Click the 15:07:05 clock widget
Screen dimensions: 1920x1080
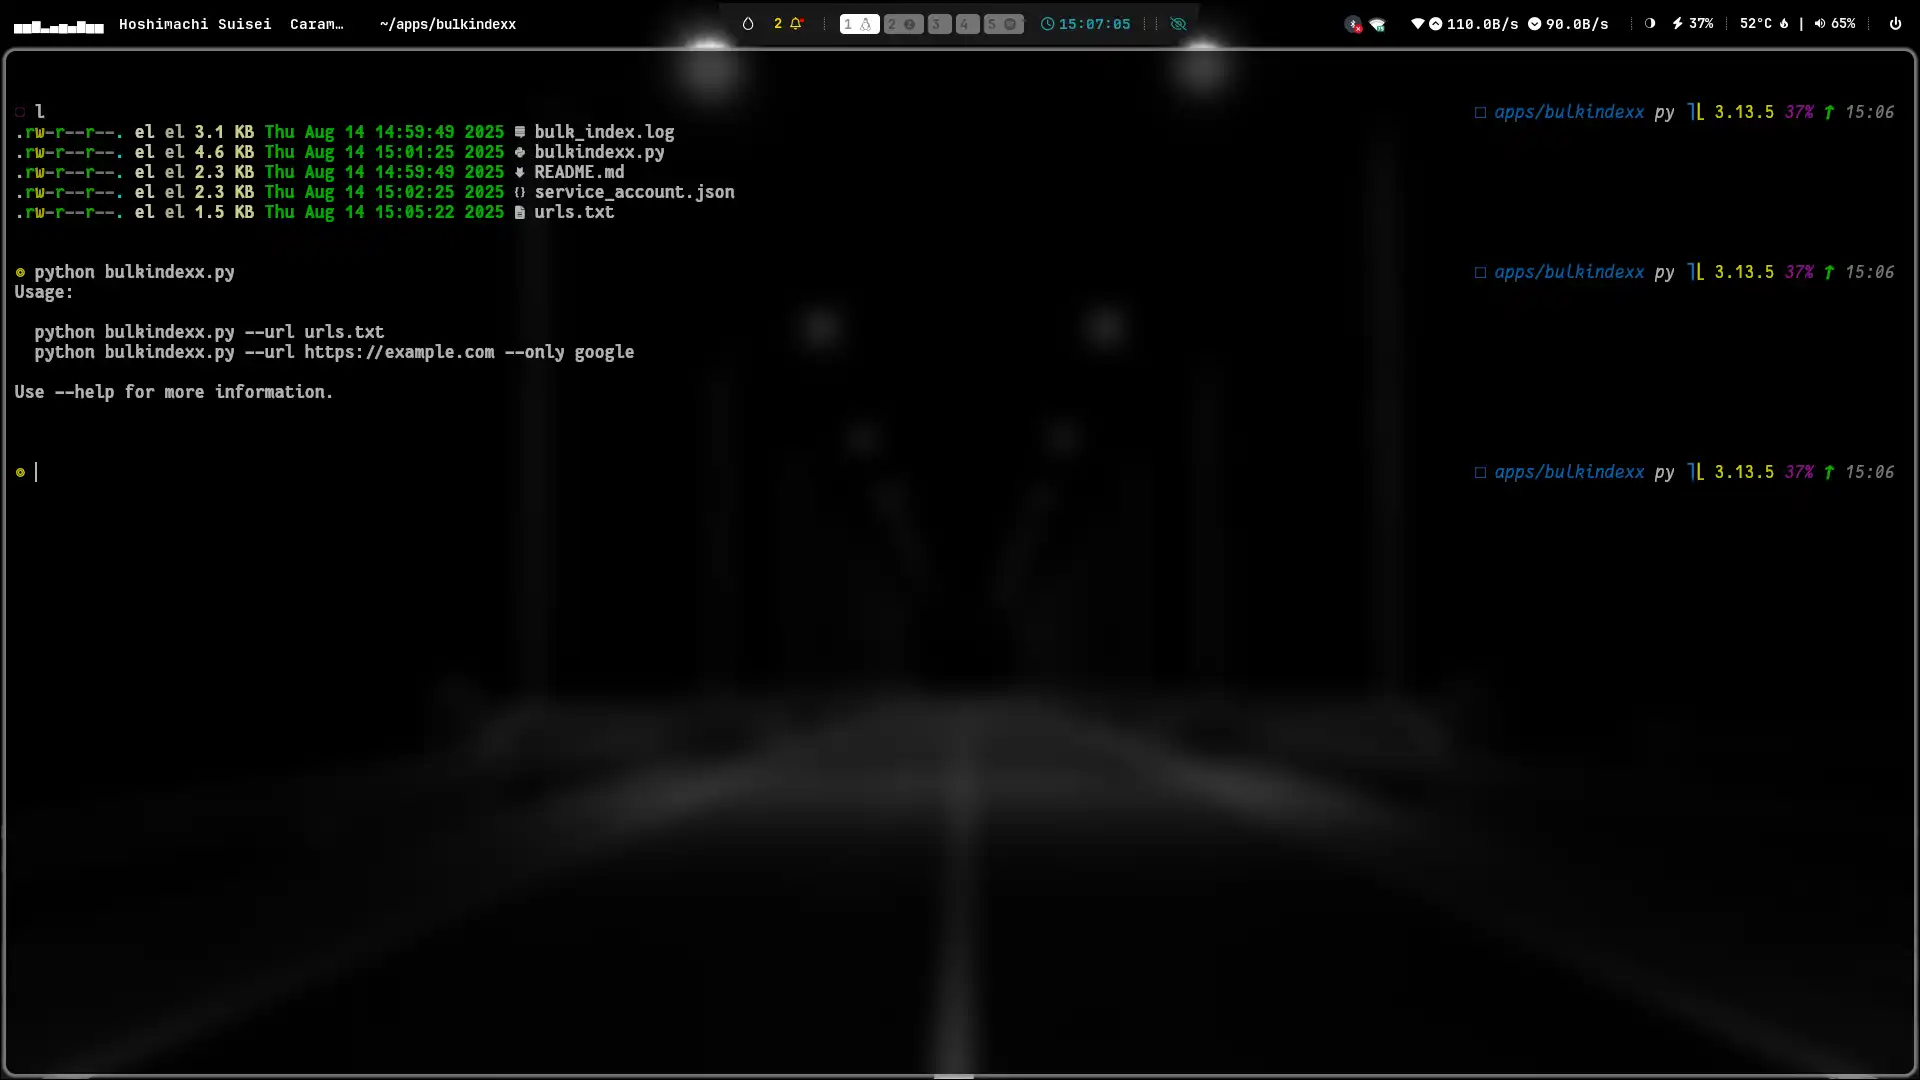[x=1085, y=24]
